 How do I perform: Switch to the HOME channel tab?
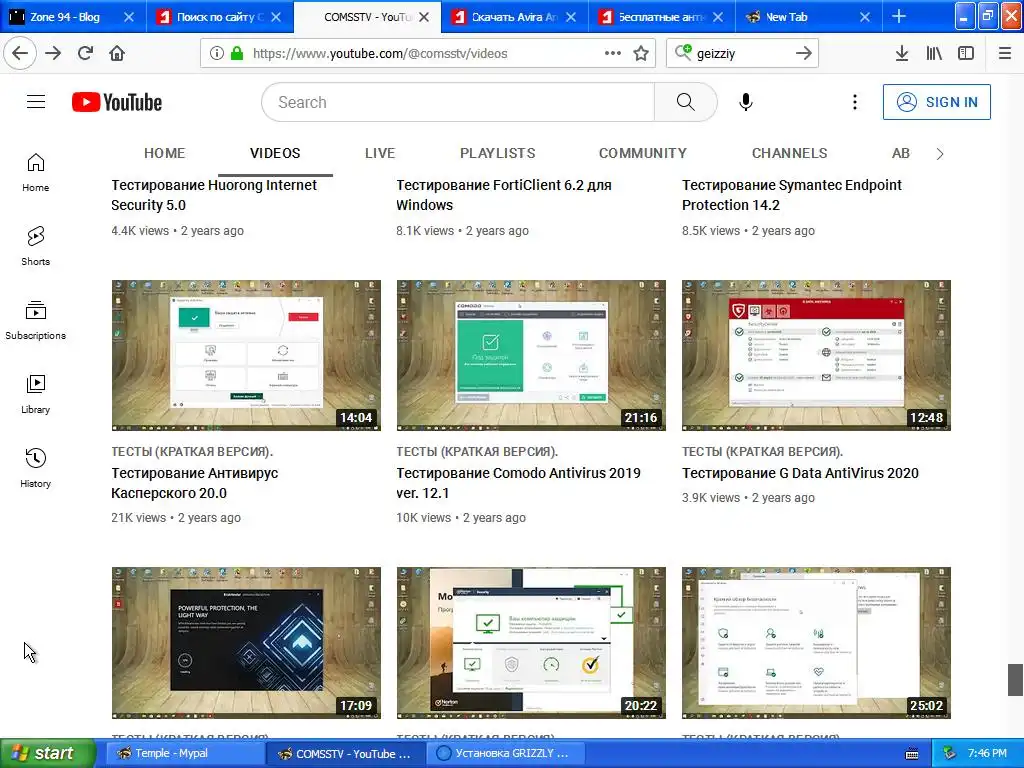coord(165,153)
